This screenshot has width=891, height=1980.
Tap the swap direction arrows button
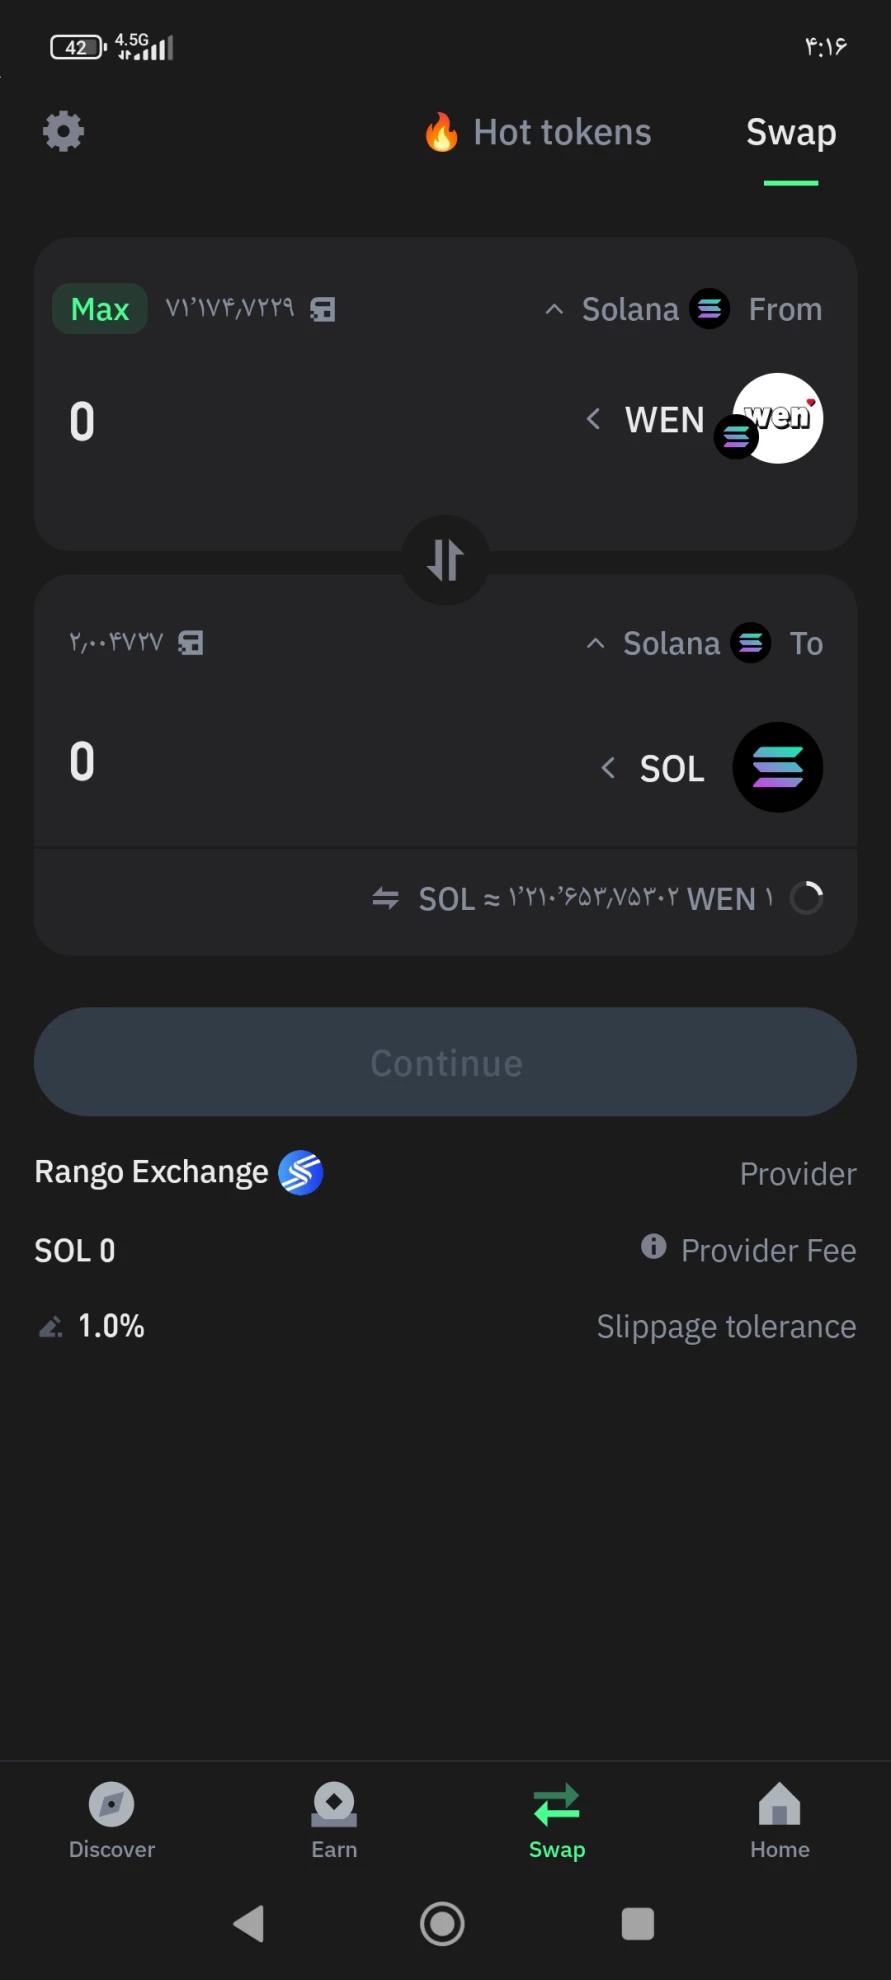(445, 560)
